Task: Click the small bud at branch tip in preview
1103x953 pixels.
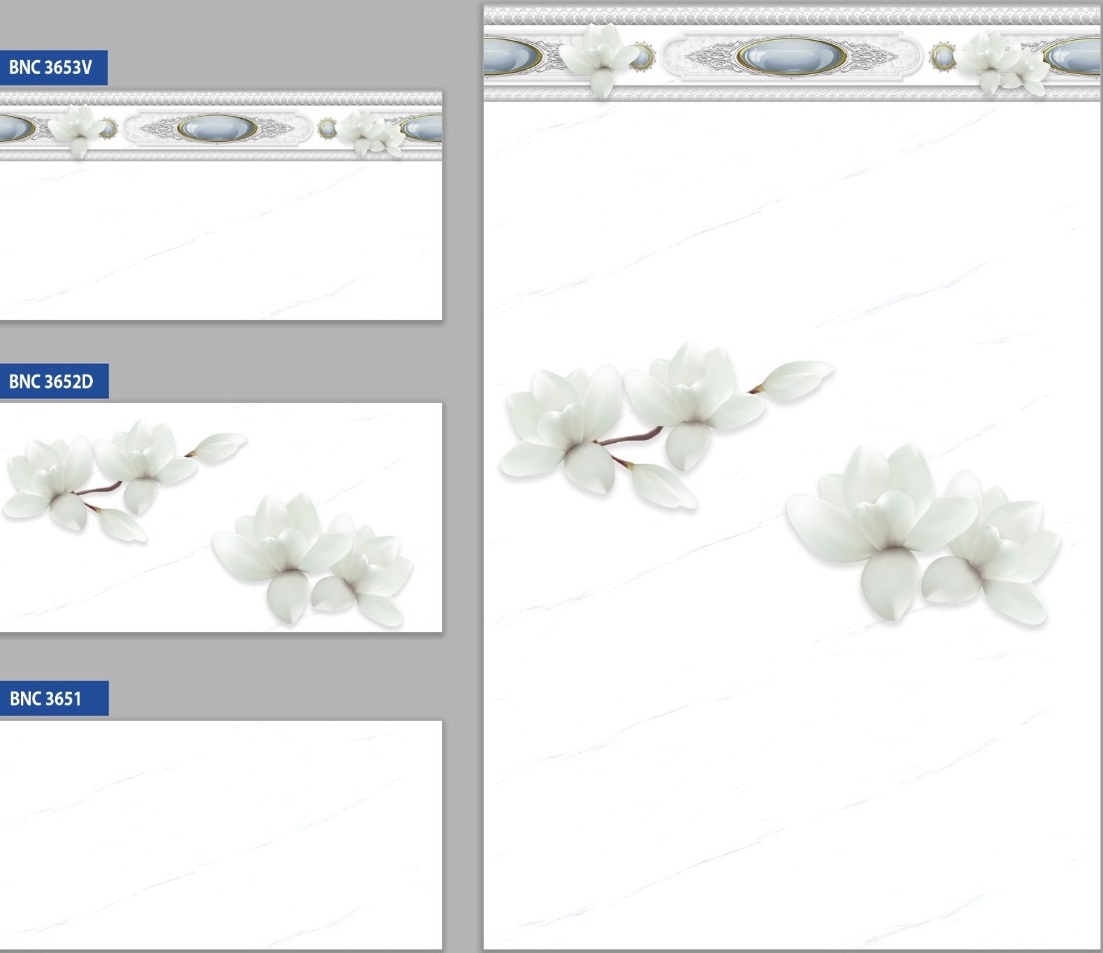Action: click(x=797, y=377)
